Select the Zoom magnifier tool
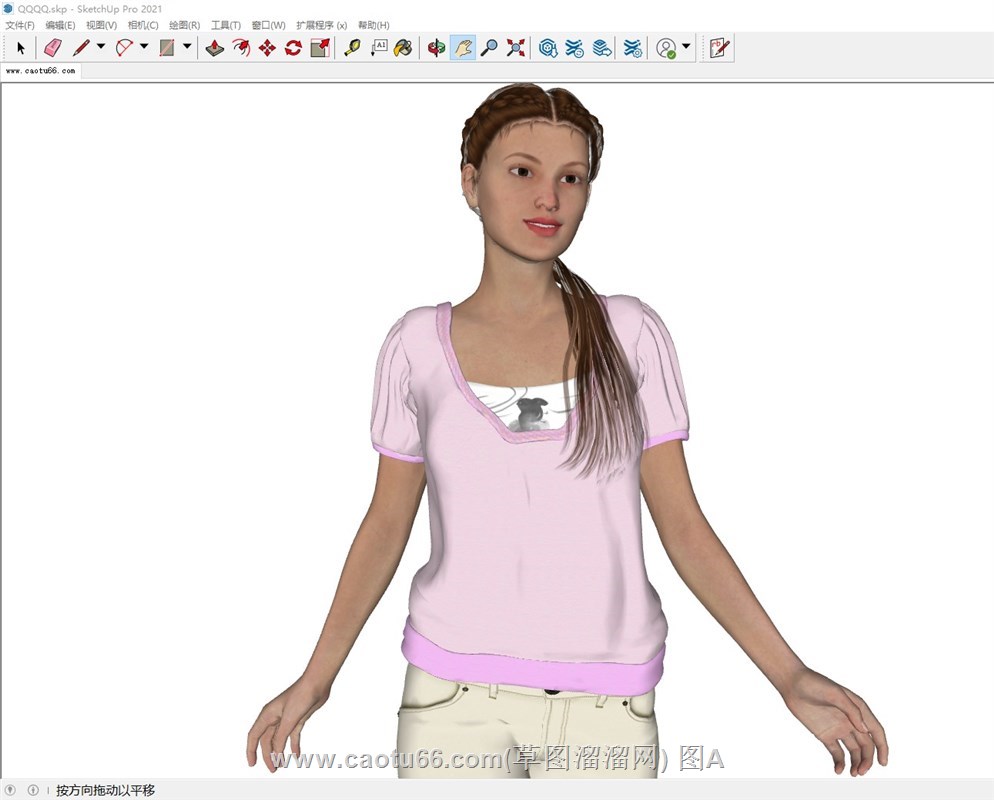 click(x=489, y=48)
